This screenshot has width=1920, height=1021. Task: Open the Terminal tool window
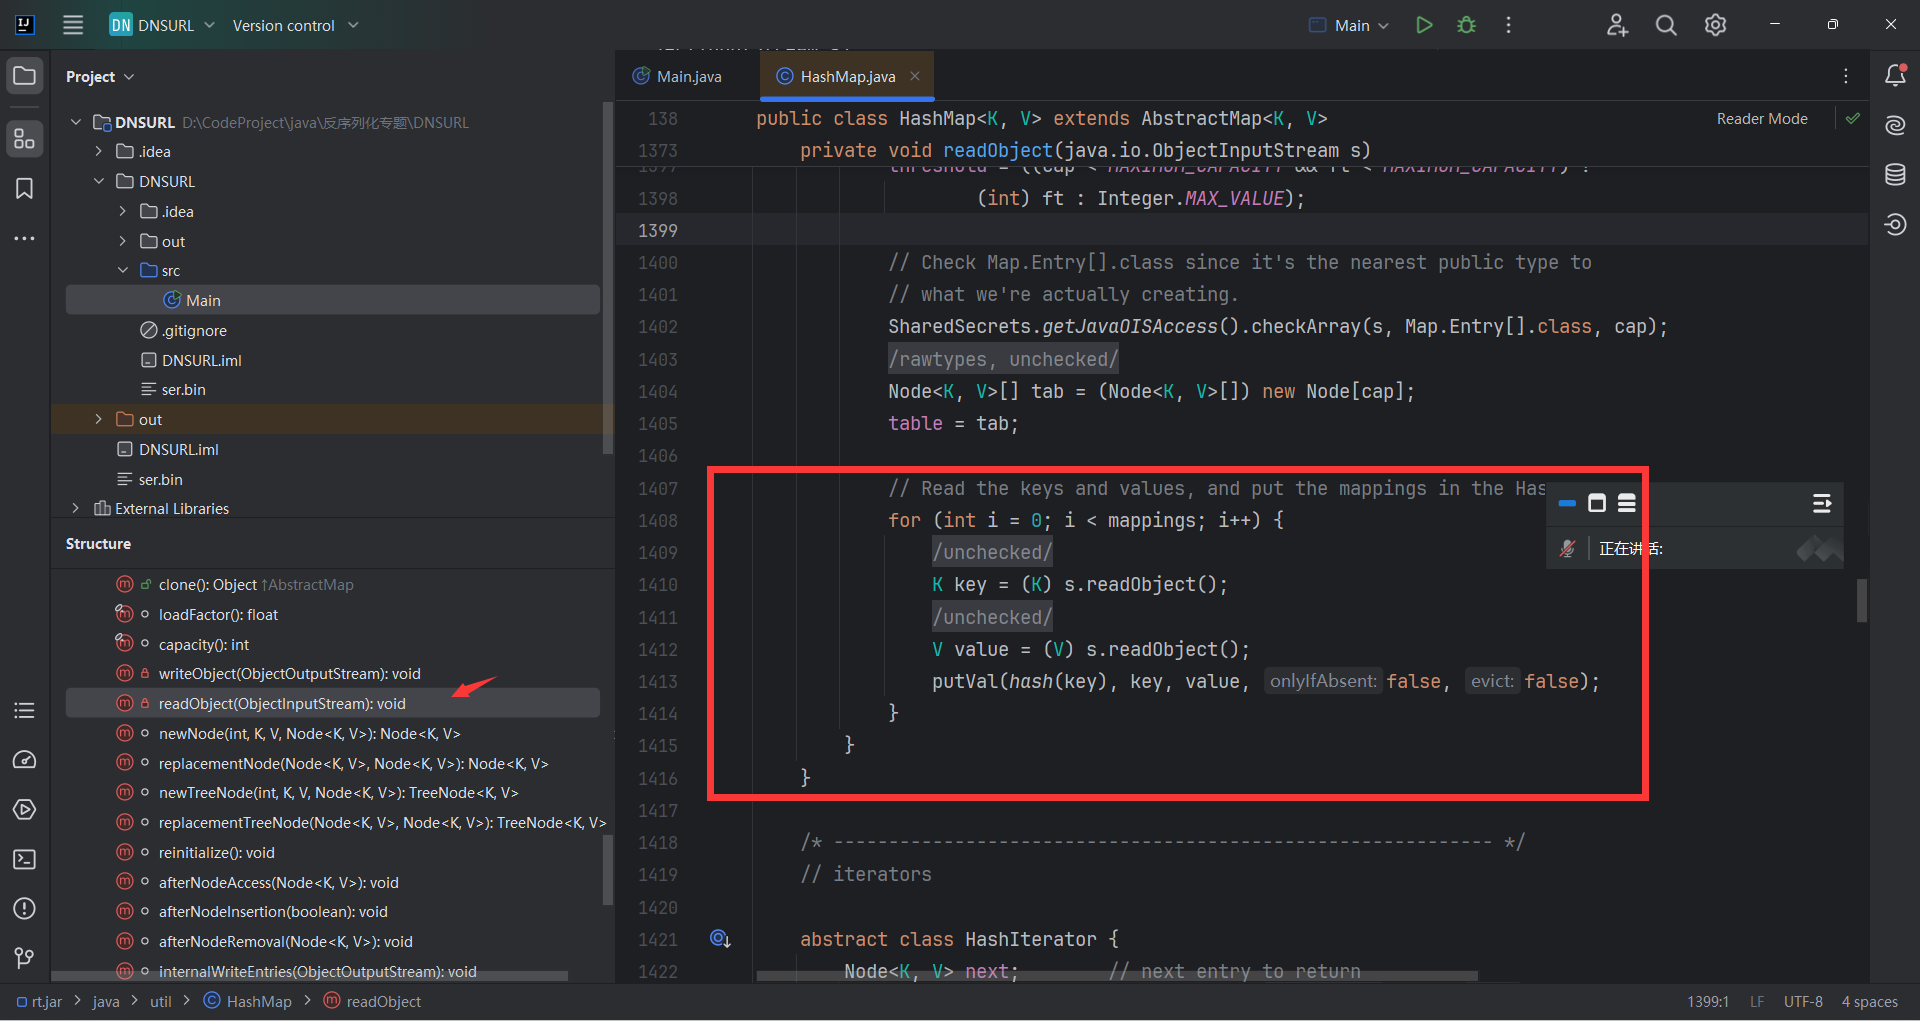click(25, 859)
